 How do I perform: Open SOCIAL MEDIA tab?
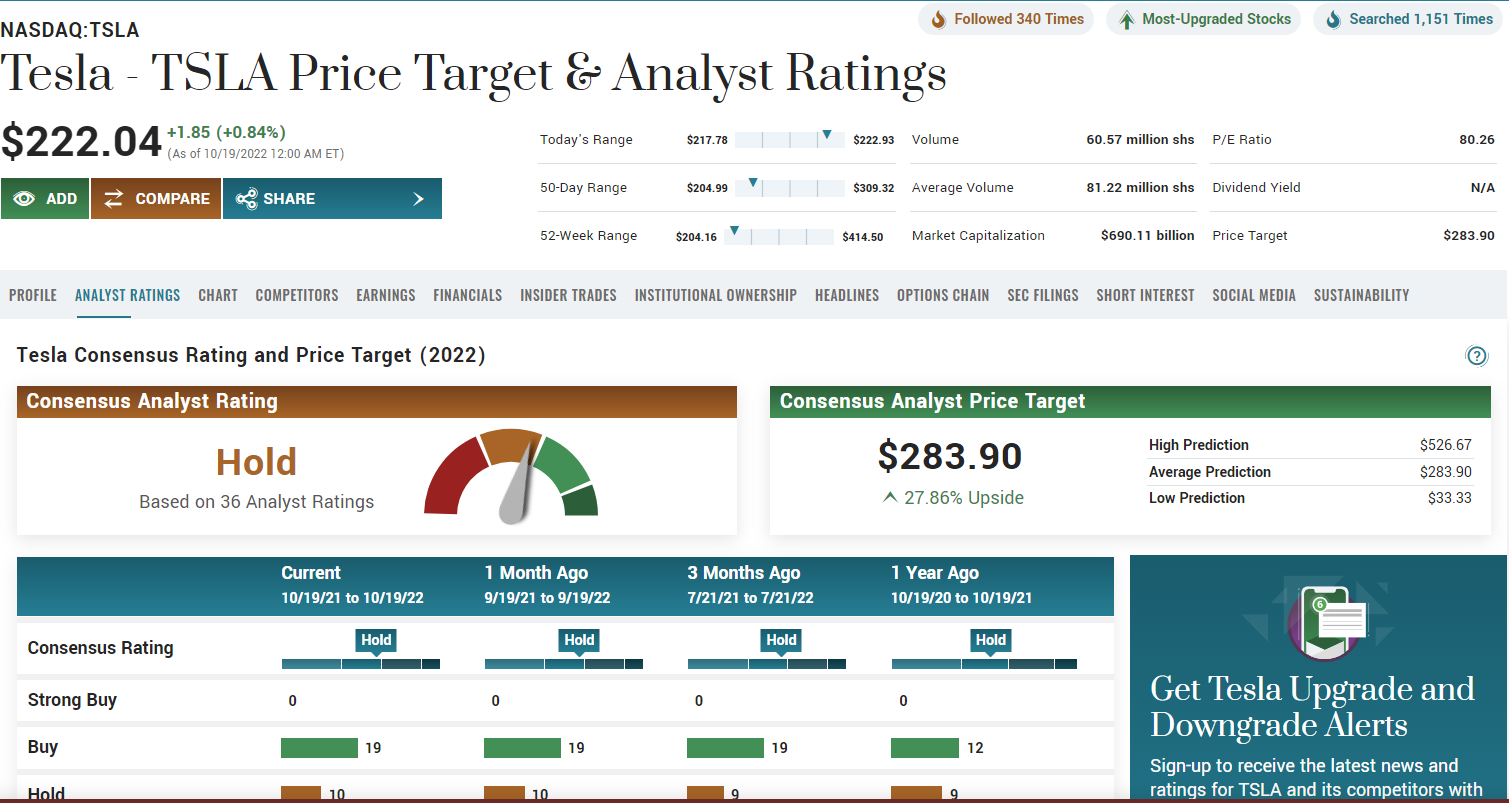(x=1254, y=295)
